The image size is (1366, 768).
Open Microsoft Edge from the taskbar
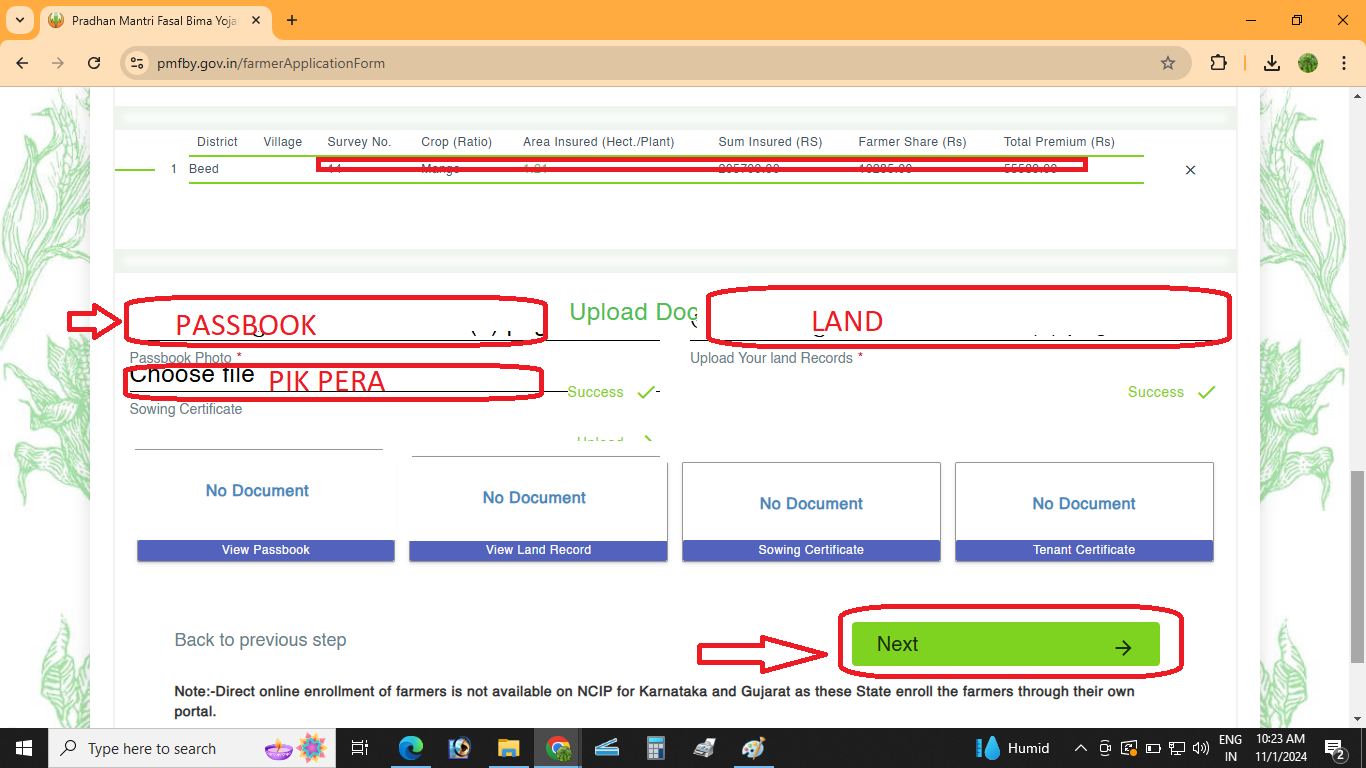pyautogui.click(x=411, y=748)
